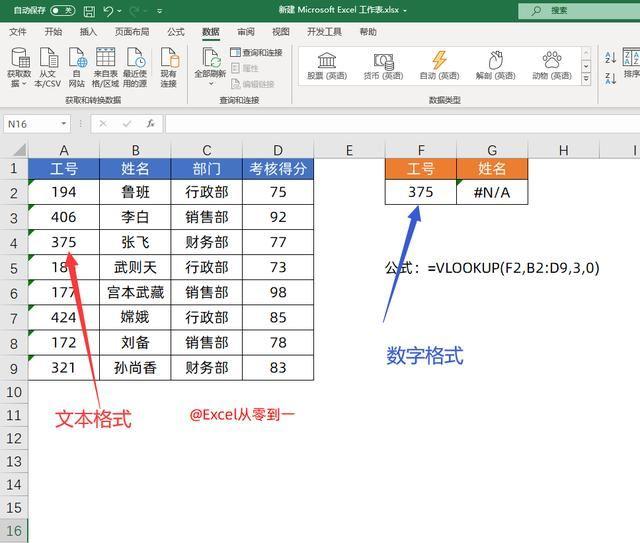
Task: Click Sort A to Z icon
Action: [x=610, y=58]
